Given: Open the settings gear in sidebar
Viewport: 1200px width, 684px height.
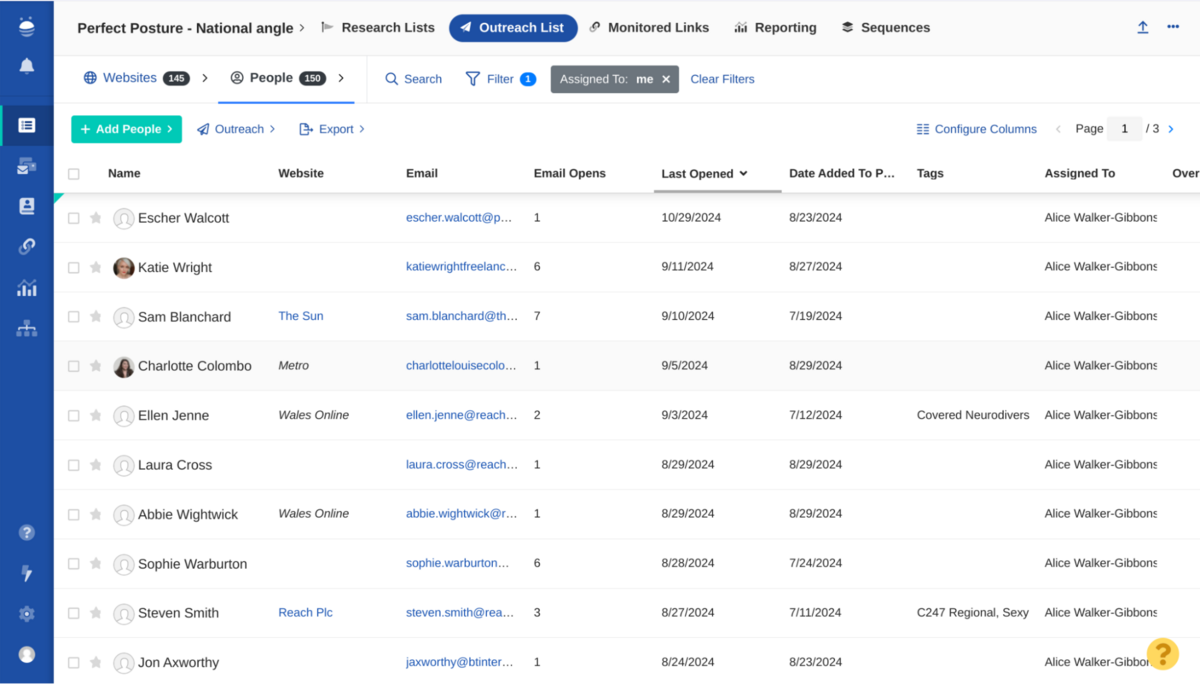Looking at the screenshot, I should click(x=27, y=614).
